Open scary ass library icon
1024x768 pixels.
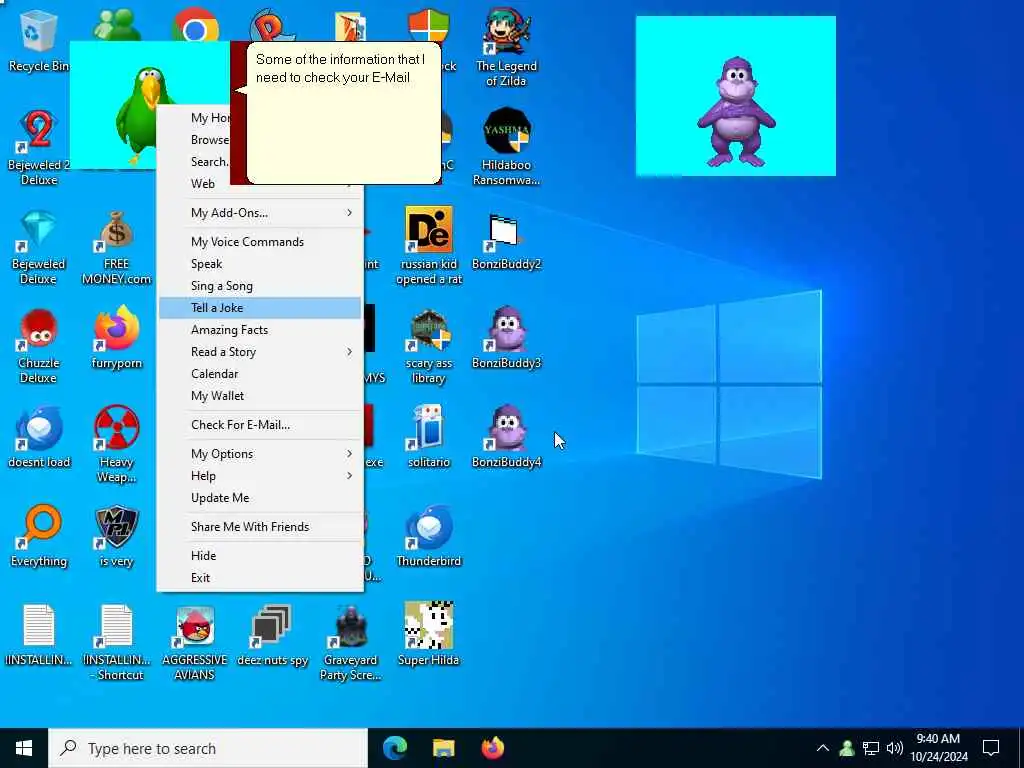tap(428, 345)
